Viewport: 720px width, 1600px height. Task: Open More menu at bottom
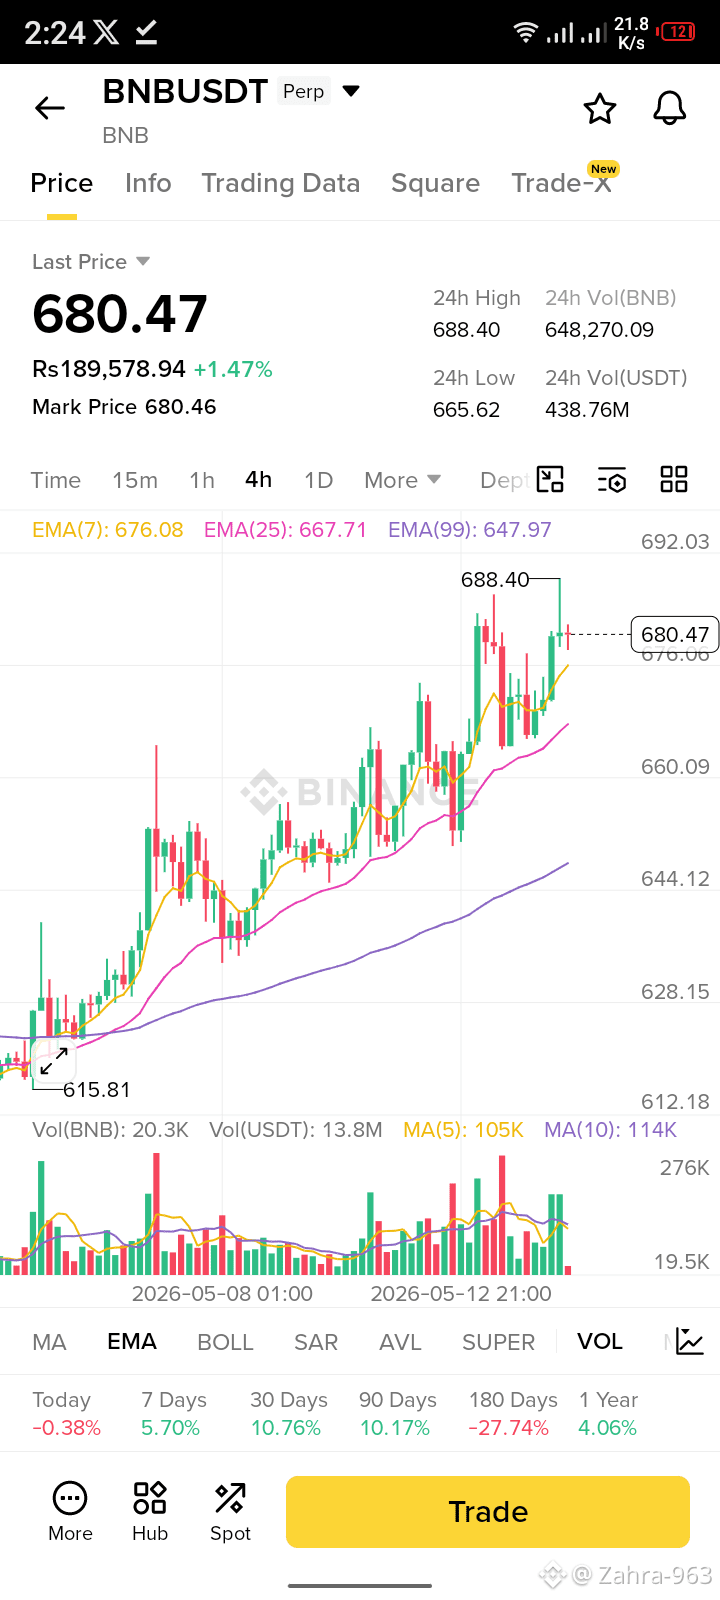70,1512
